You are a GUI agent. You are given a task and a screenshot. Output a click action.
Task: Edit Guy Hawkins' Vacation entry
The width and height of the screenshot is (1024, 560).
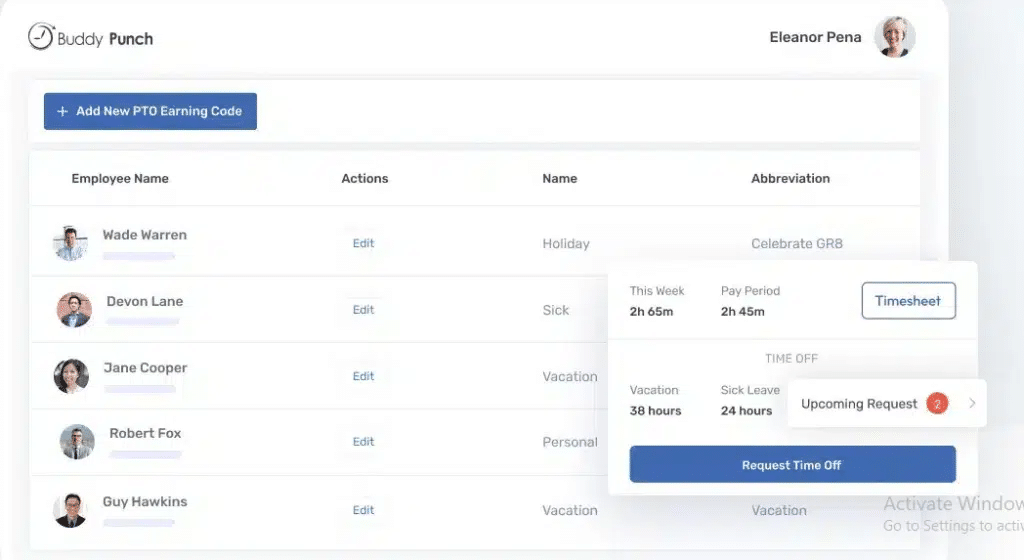click(x=363, y=510)
